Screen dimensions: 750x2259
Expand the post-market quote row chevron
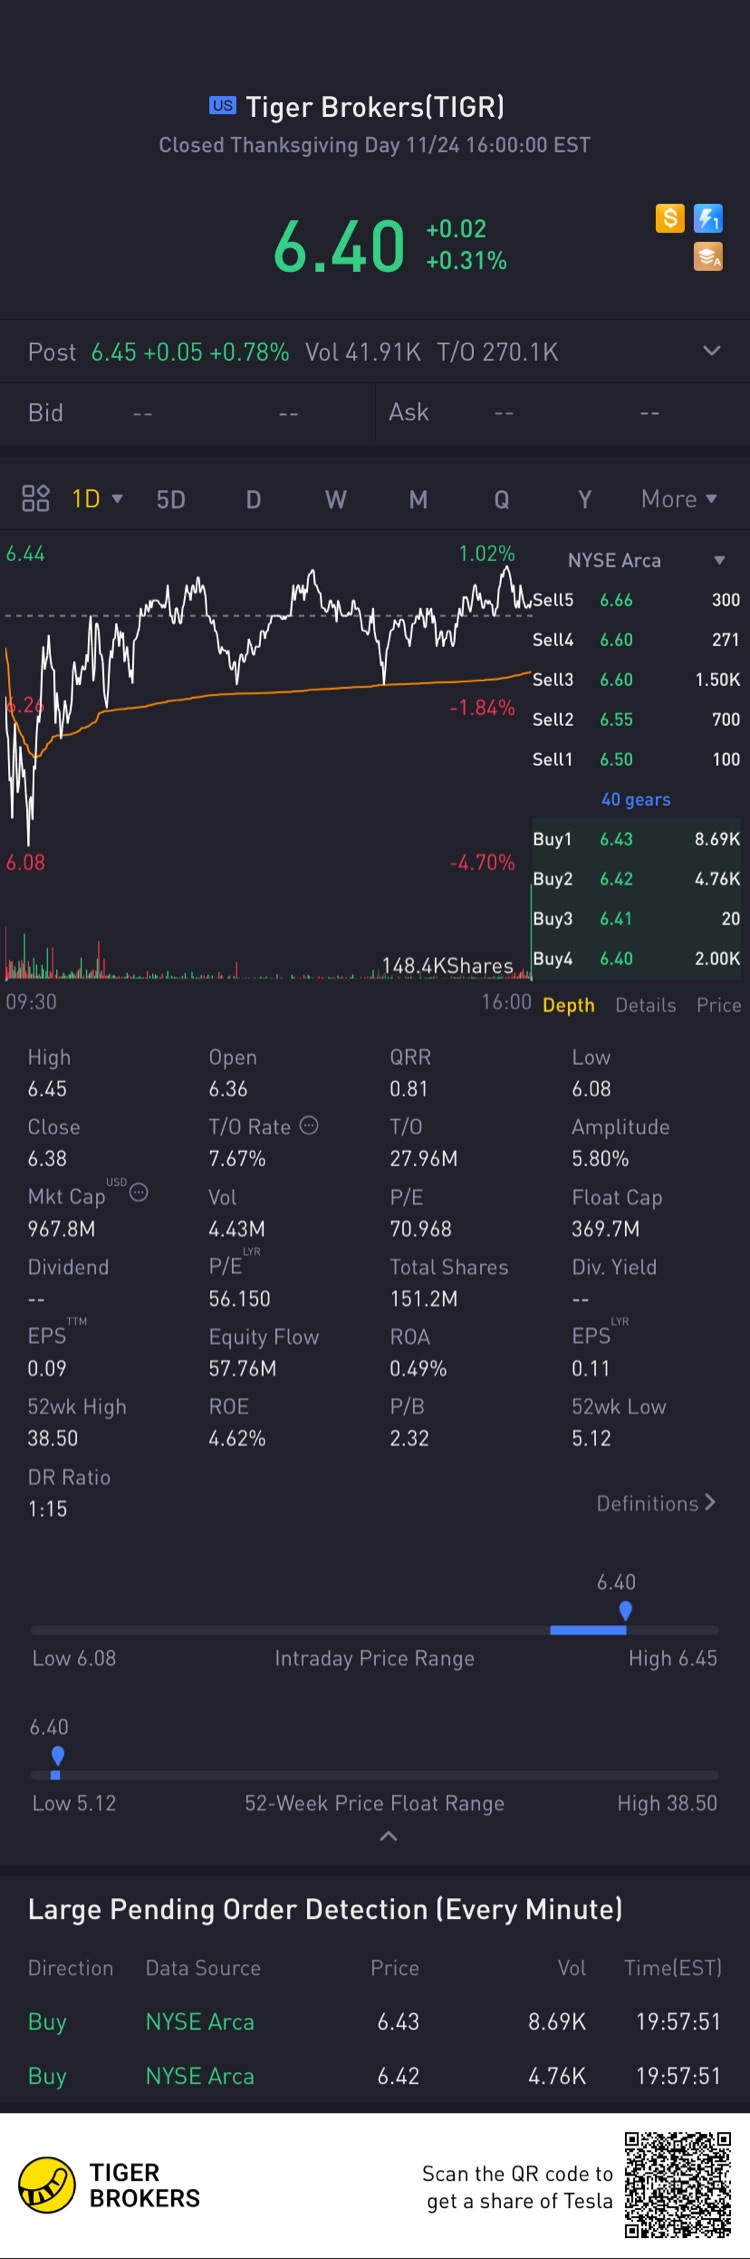tap(712, 351)
